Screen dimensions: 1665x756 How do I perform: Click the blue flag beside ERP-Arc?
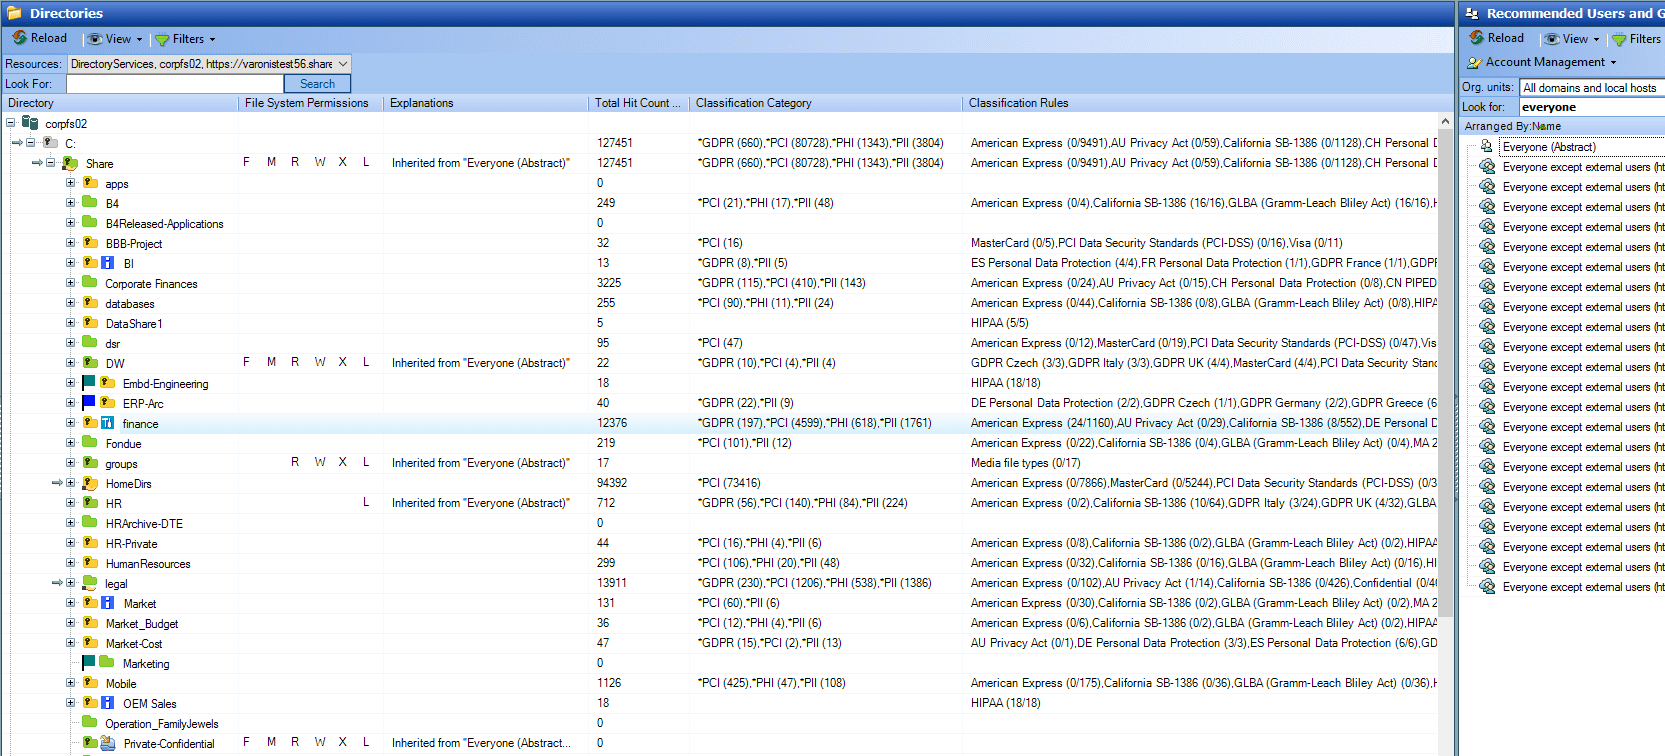click(89, 403)
